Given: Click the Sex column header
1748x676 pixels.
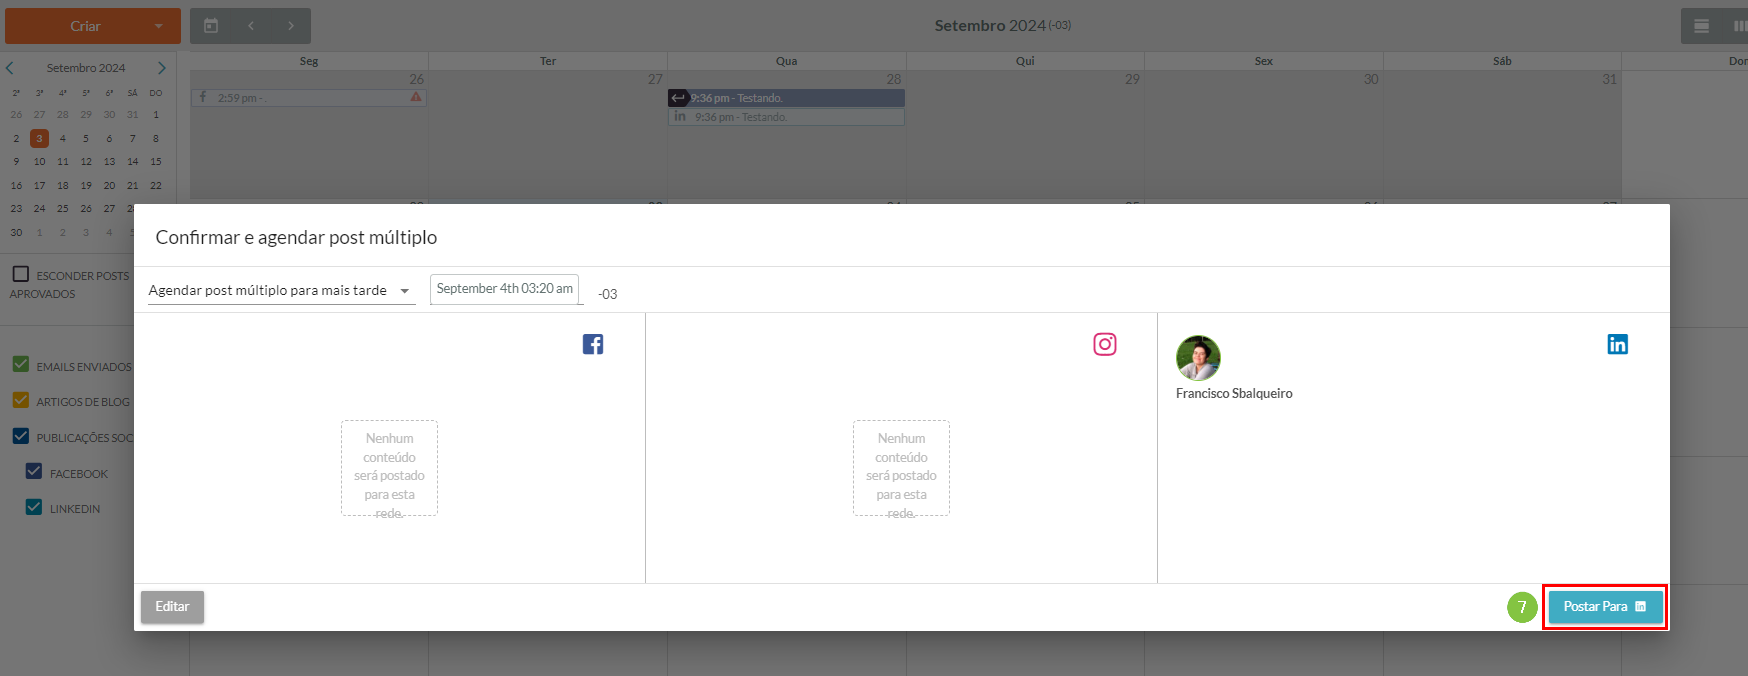Looking at the screenshot, I should (x=1264, y=61).
